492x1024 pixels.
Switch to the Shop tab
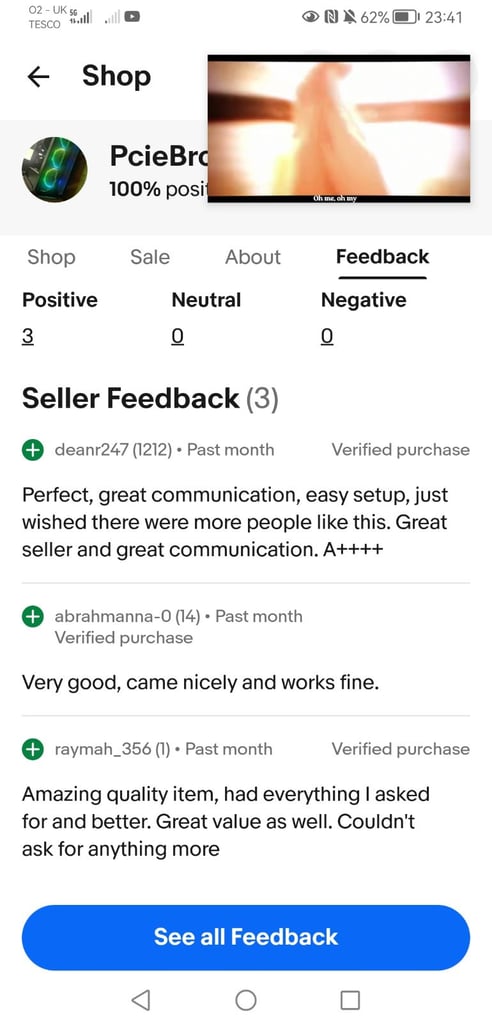tap(51, 257)
